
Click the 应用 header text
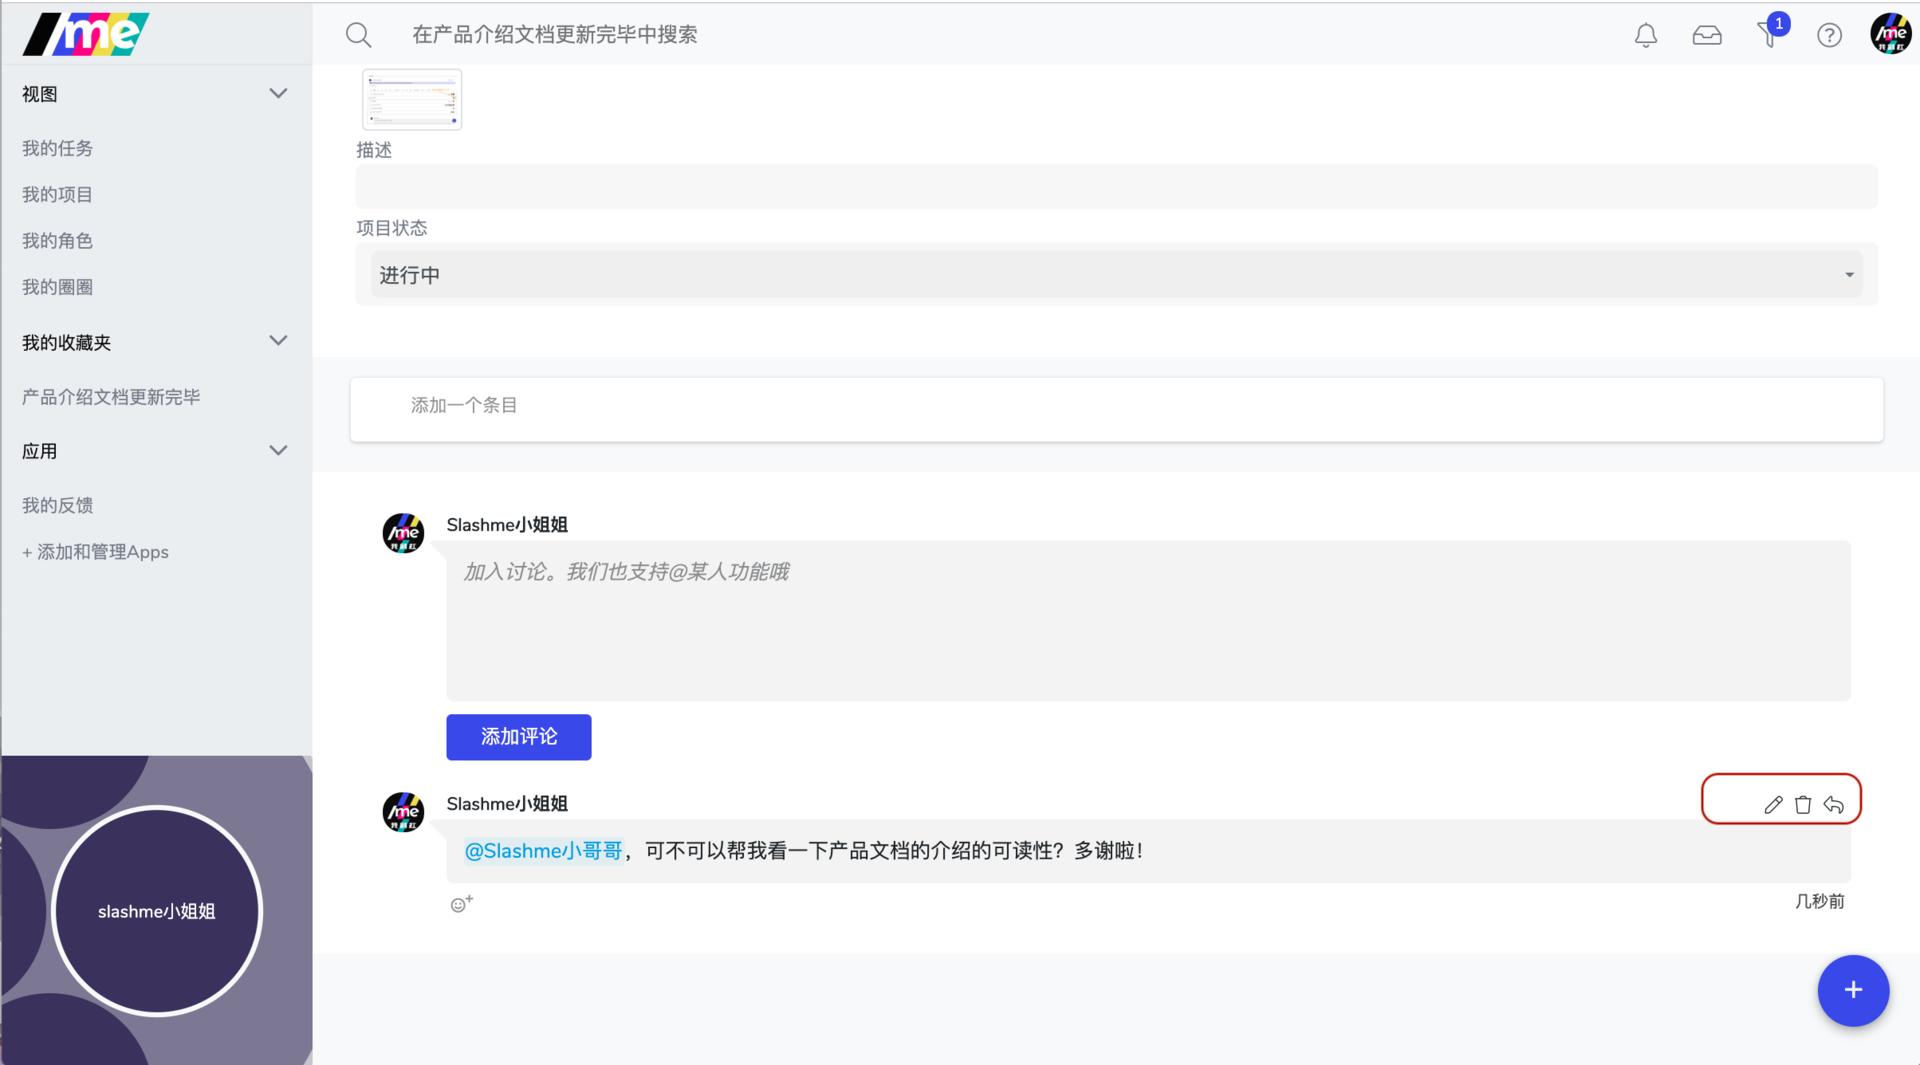click(x=40, y=451)
